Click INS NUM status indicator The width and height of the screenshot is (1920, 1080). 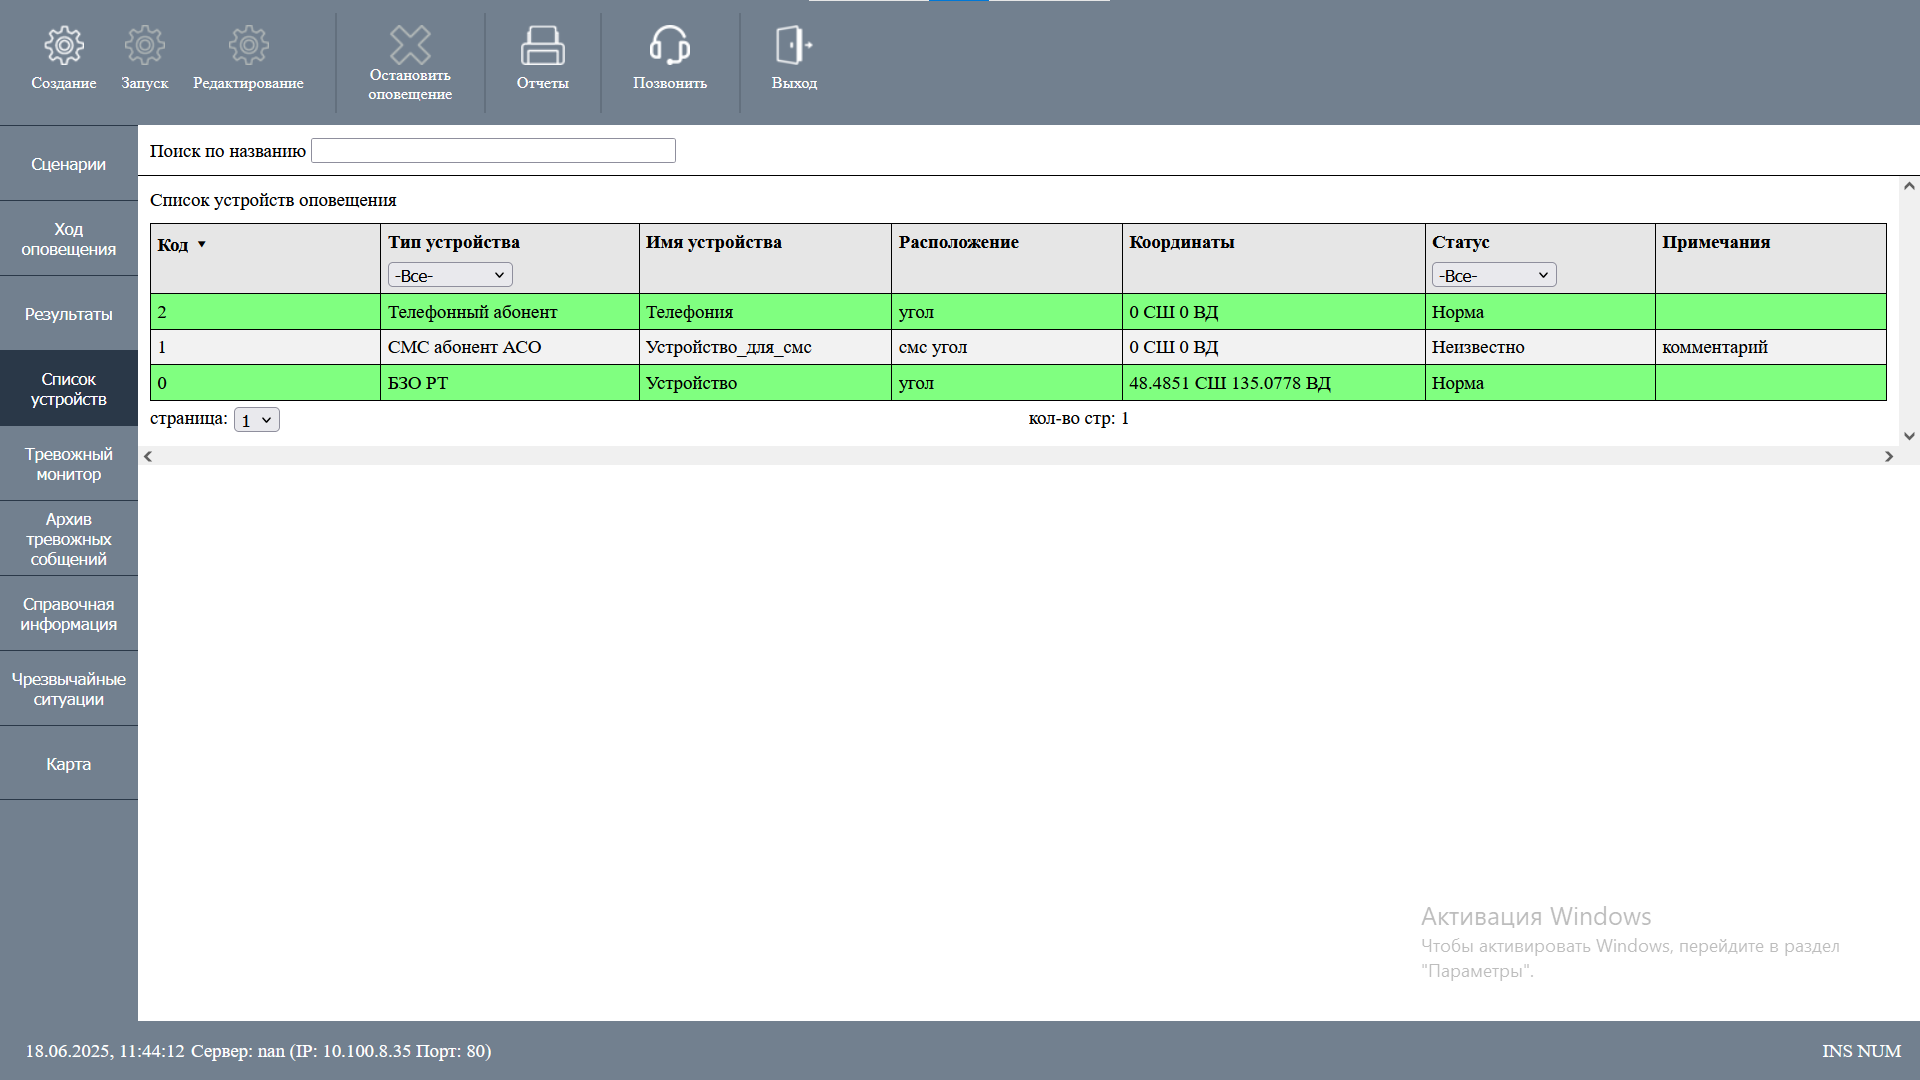point(1861,1051)
